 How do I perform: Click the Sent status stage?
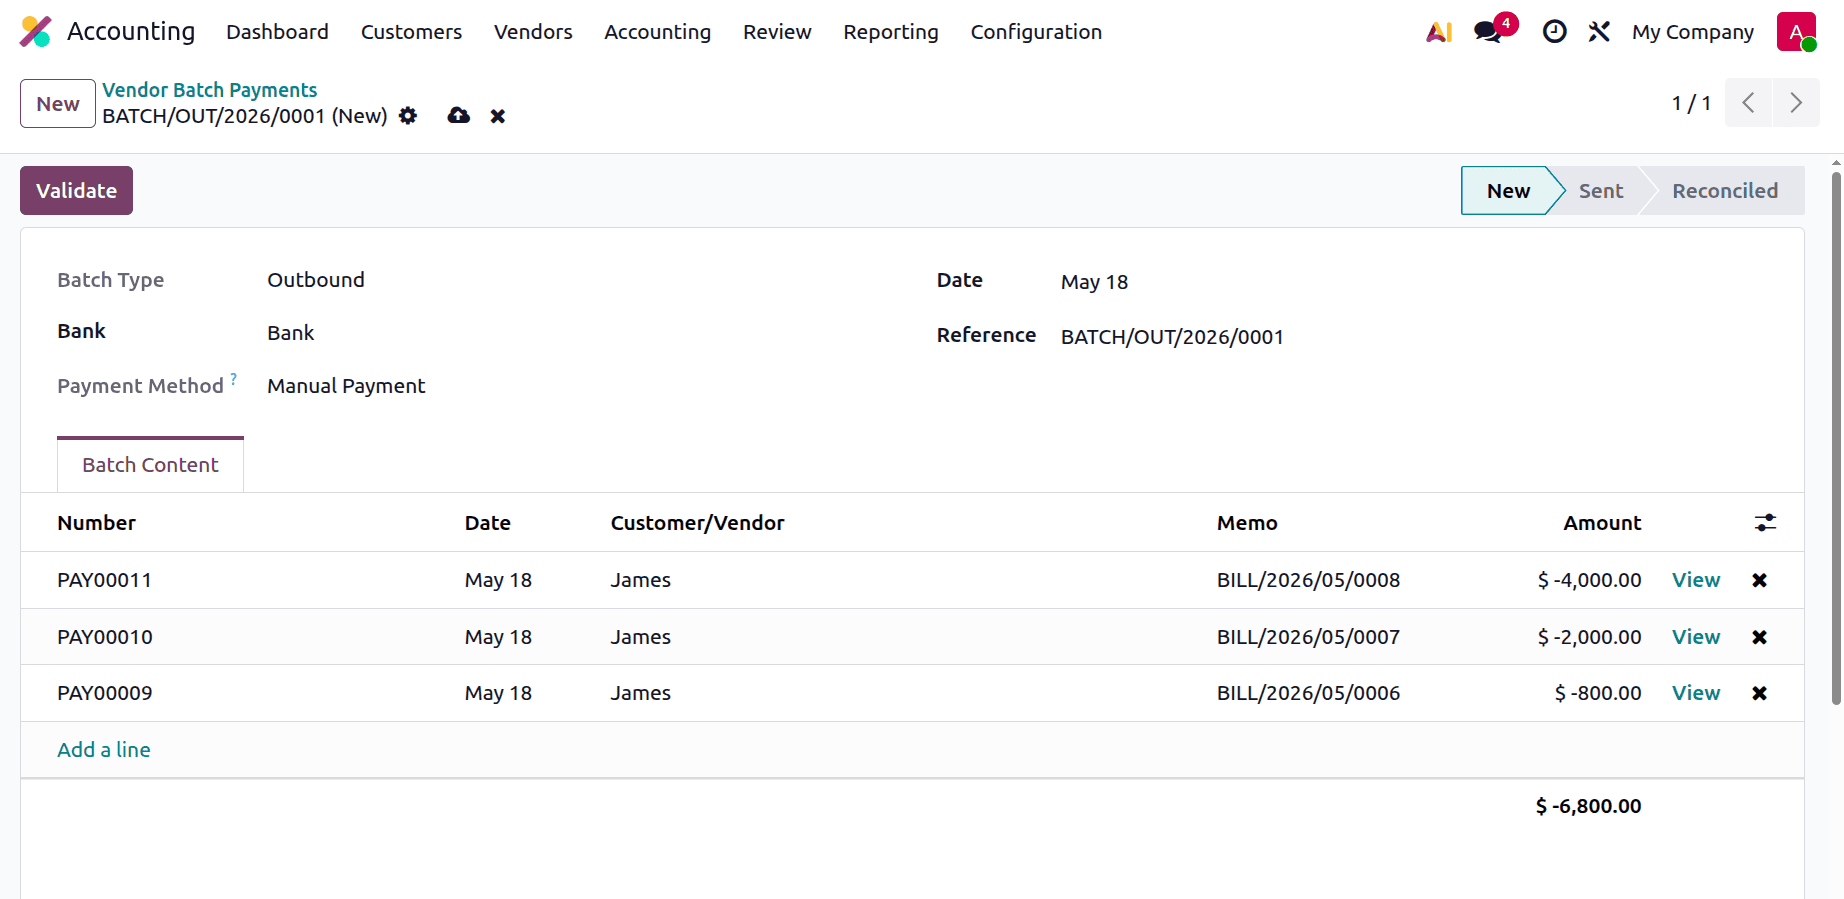1600,190
